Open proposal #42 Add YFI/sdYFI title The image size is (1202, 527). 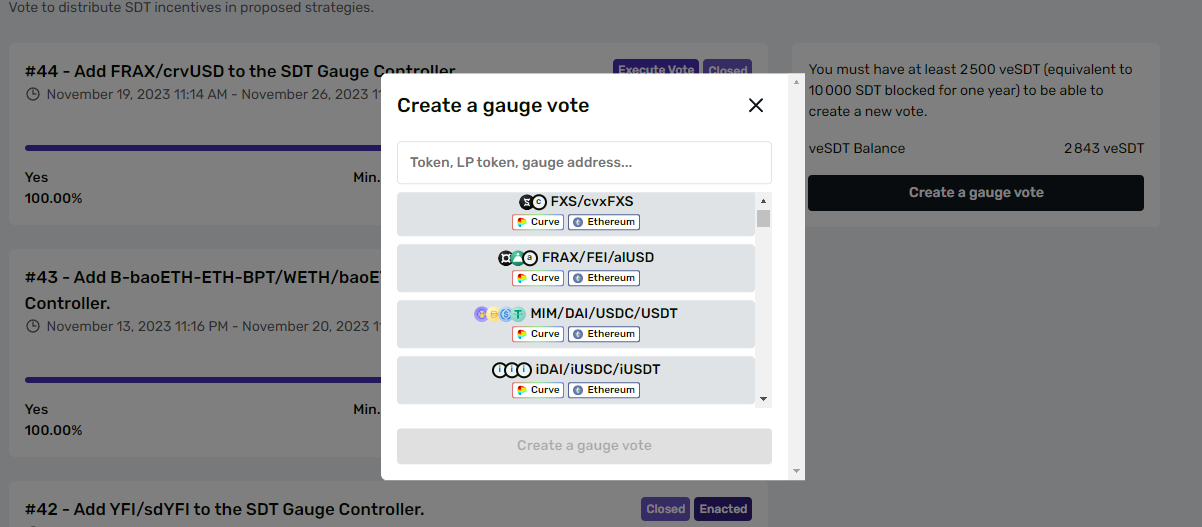pos(224,510)
